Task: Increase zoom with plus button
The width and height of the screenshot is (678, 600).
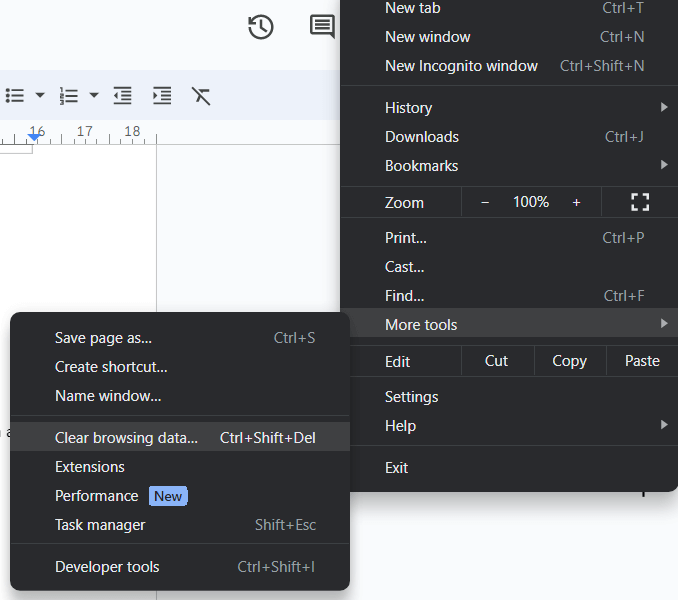Action: pyautogui.click(x=576, y=202)
